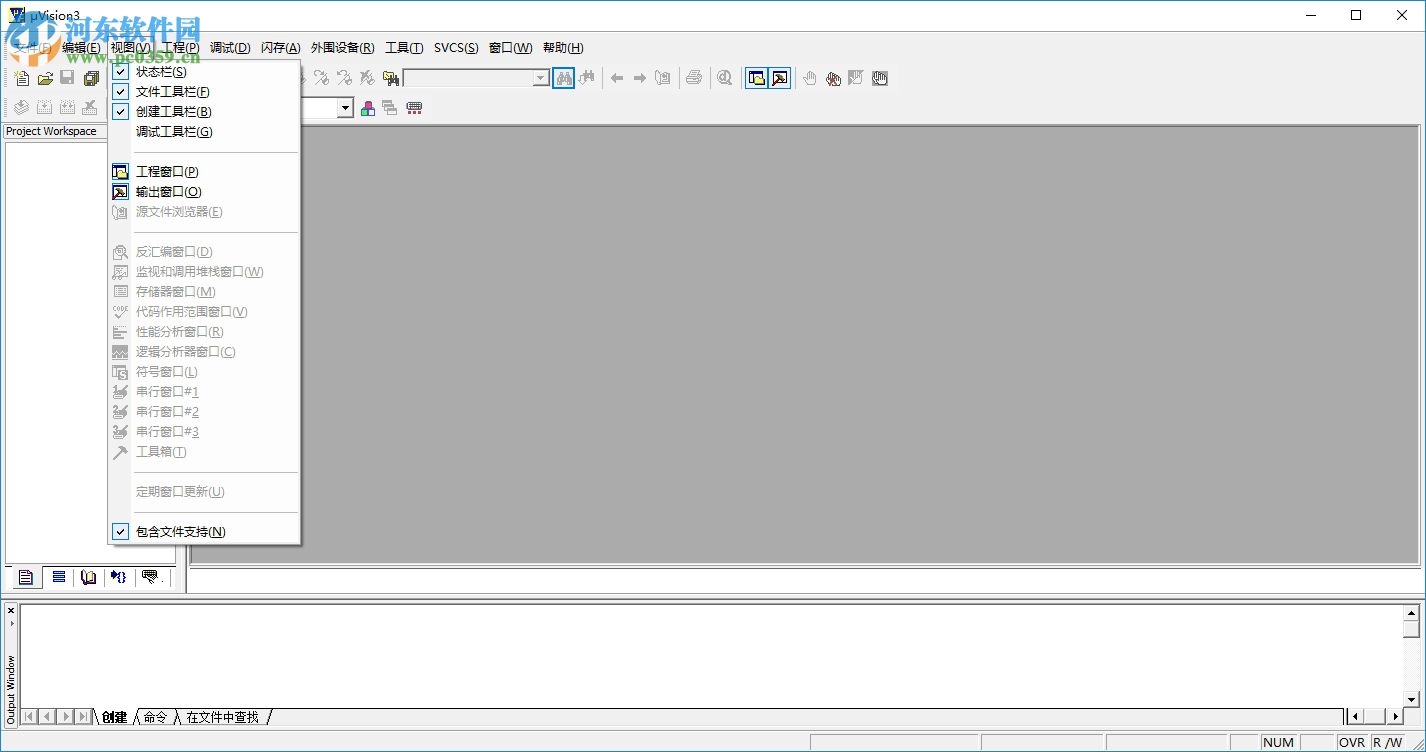Viewport: 1426px width, 752px height.
Task: Switch to the 在文件中查找 output tab
Action: pos(222,717)
